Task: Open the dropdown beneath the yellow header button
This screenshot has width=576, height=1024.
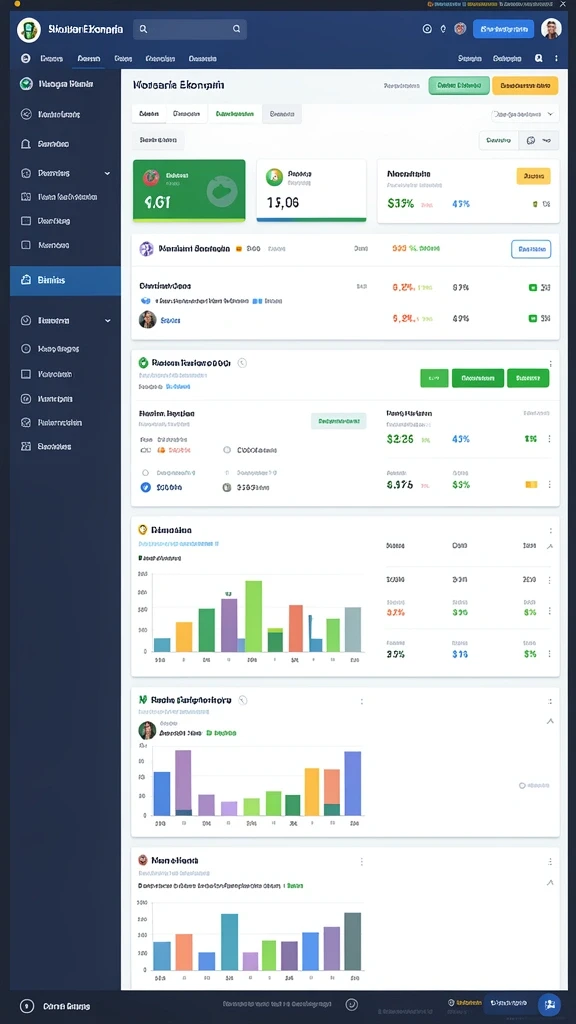Action: coord(524,114)
